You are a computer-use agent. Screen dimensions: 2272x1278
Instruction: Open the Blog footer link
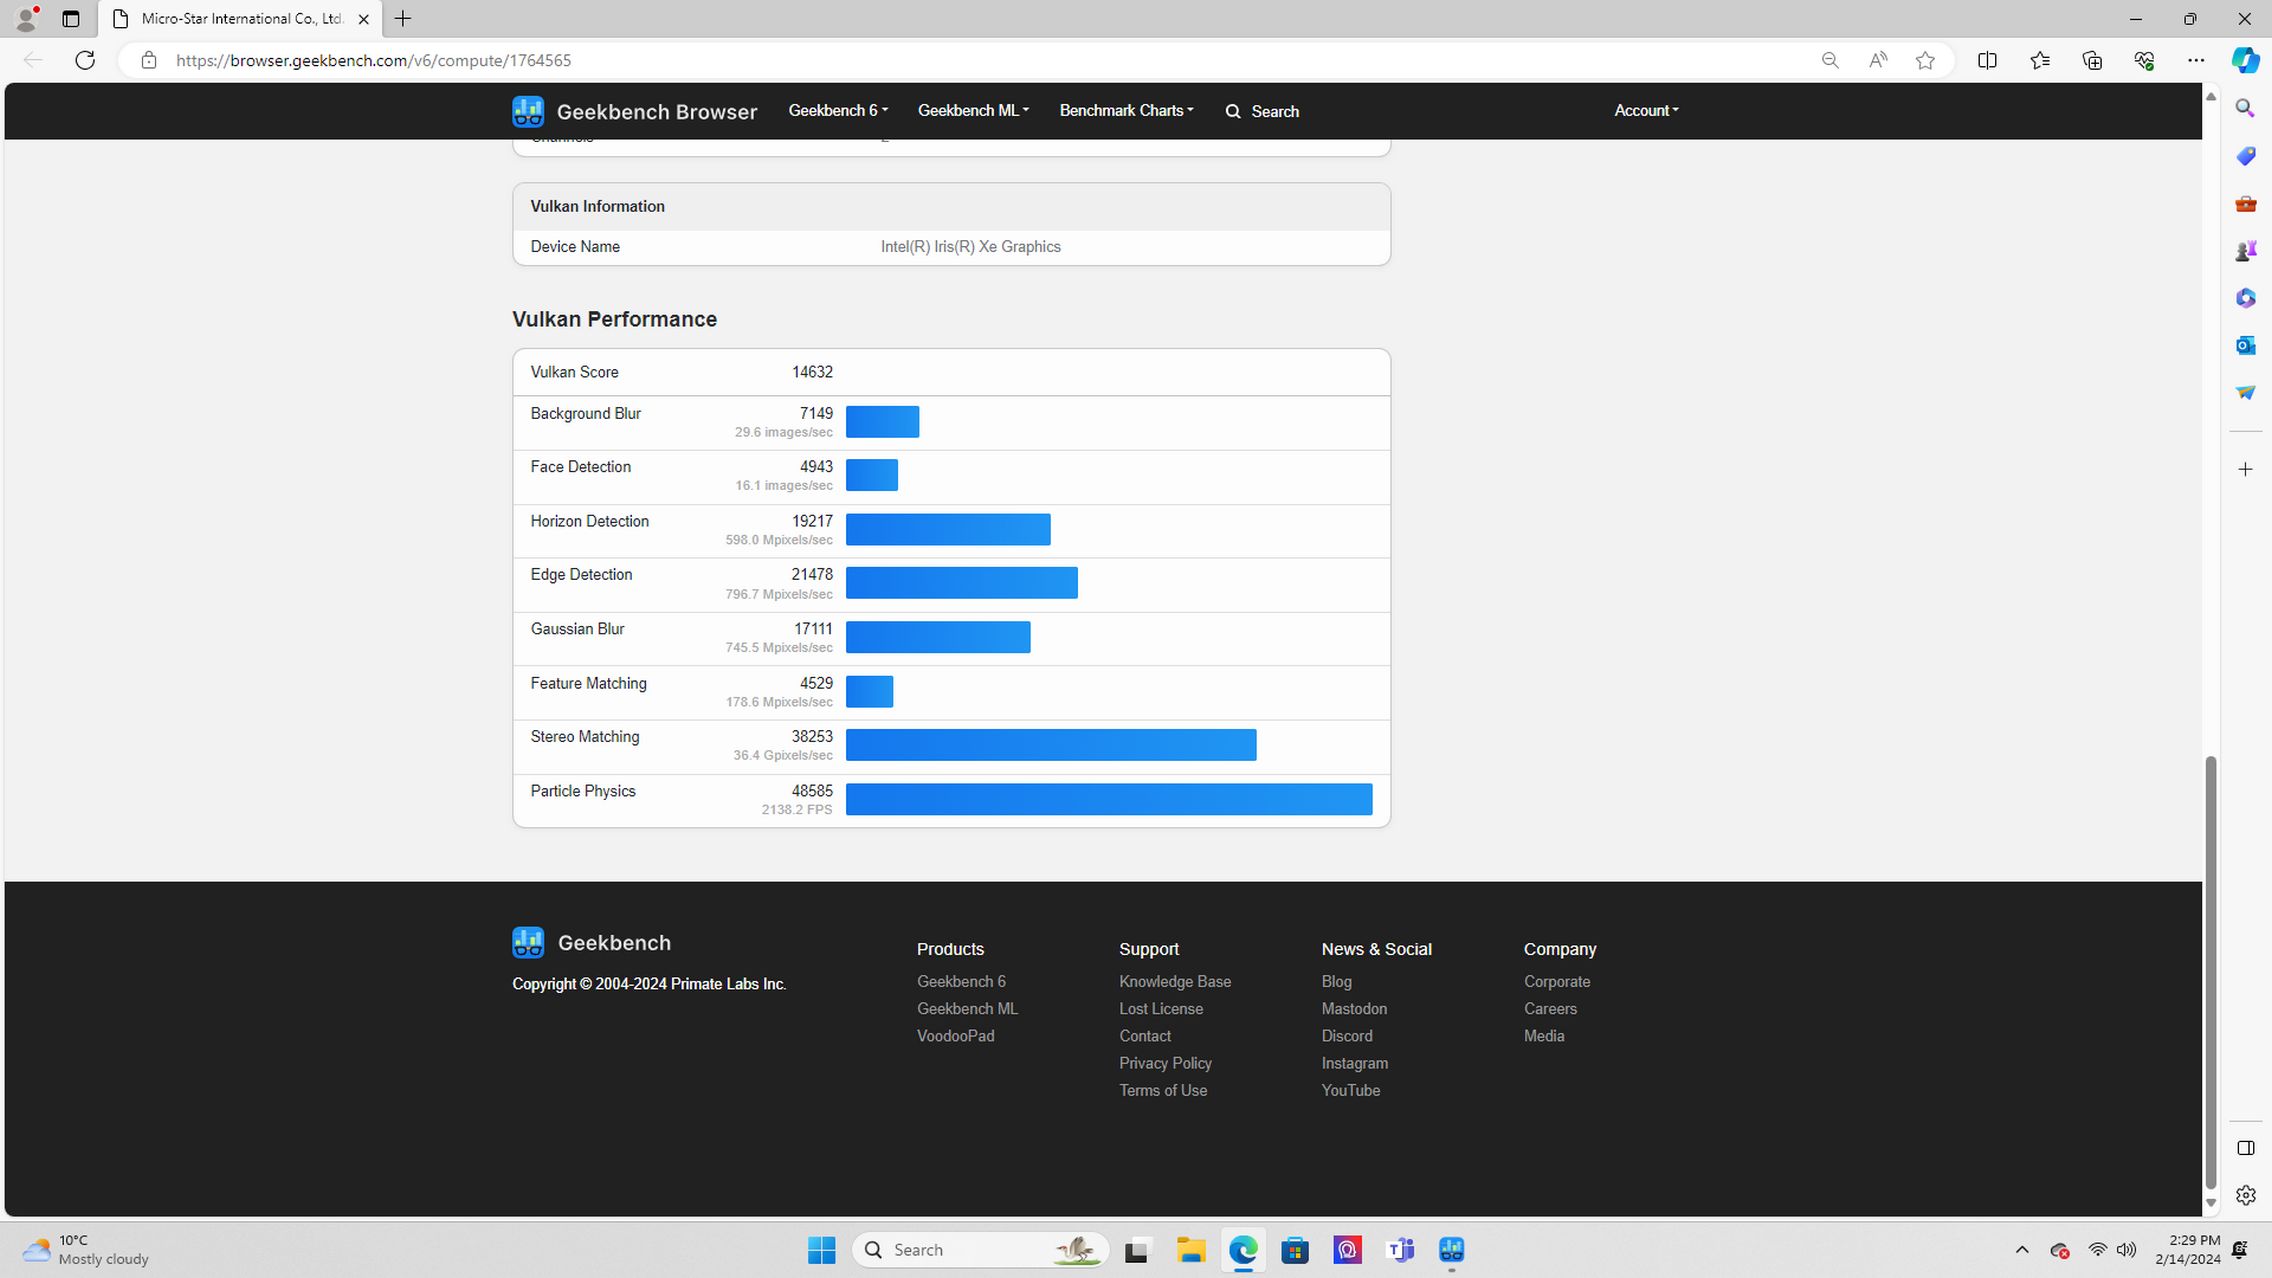point(1336,982)
